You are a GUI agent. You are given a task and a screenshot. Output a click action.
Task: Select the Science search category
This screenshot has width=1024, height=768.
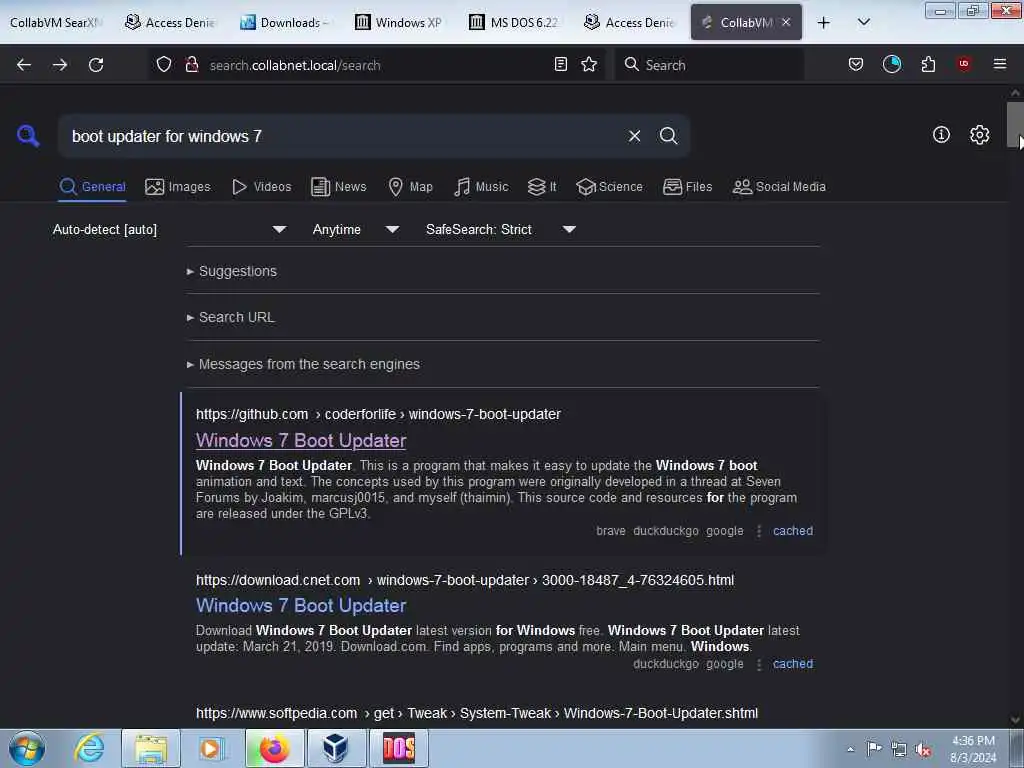pyautogui.click(x=609, y=187)
